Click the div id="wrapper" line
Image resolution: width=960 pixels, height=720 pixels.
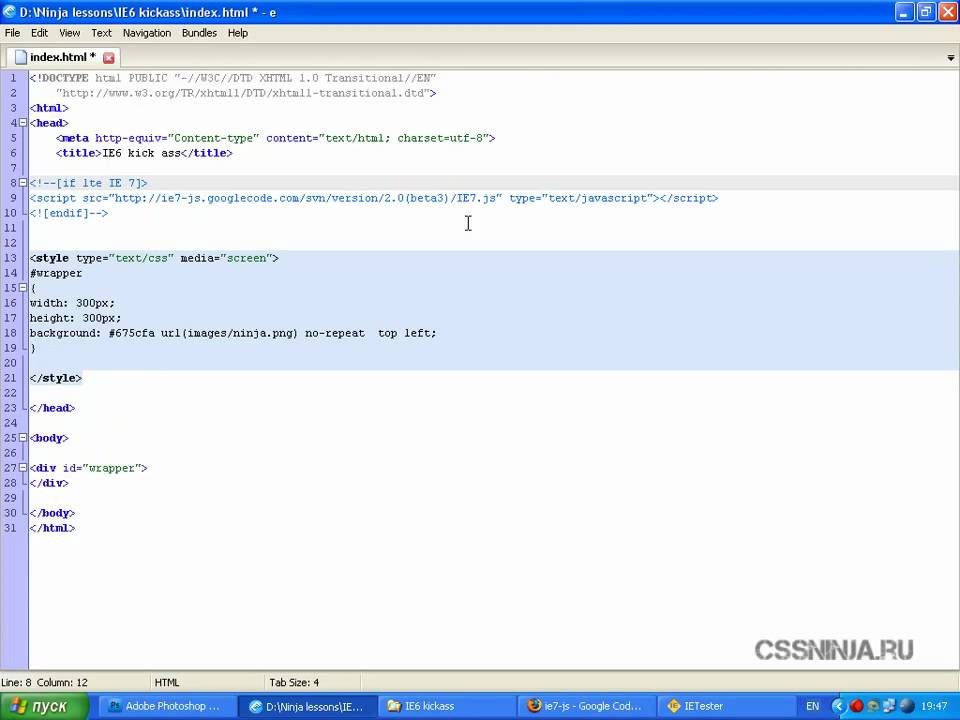tap(88, 468)
